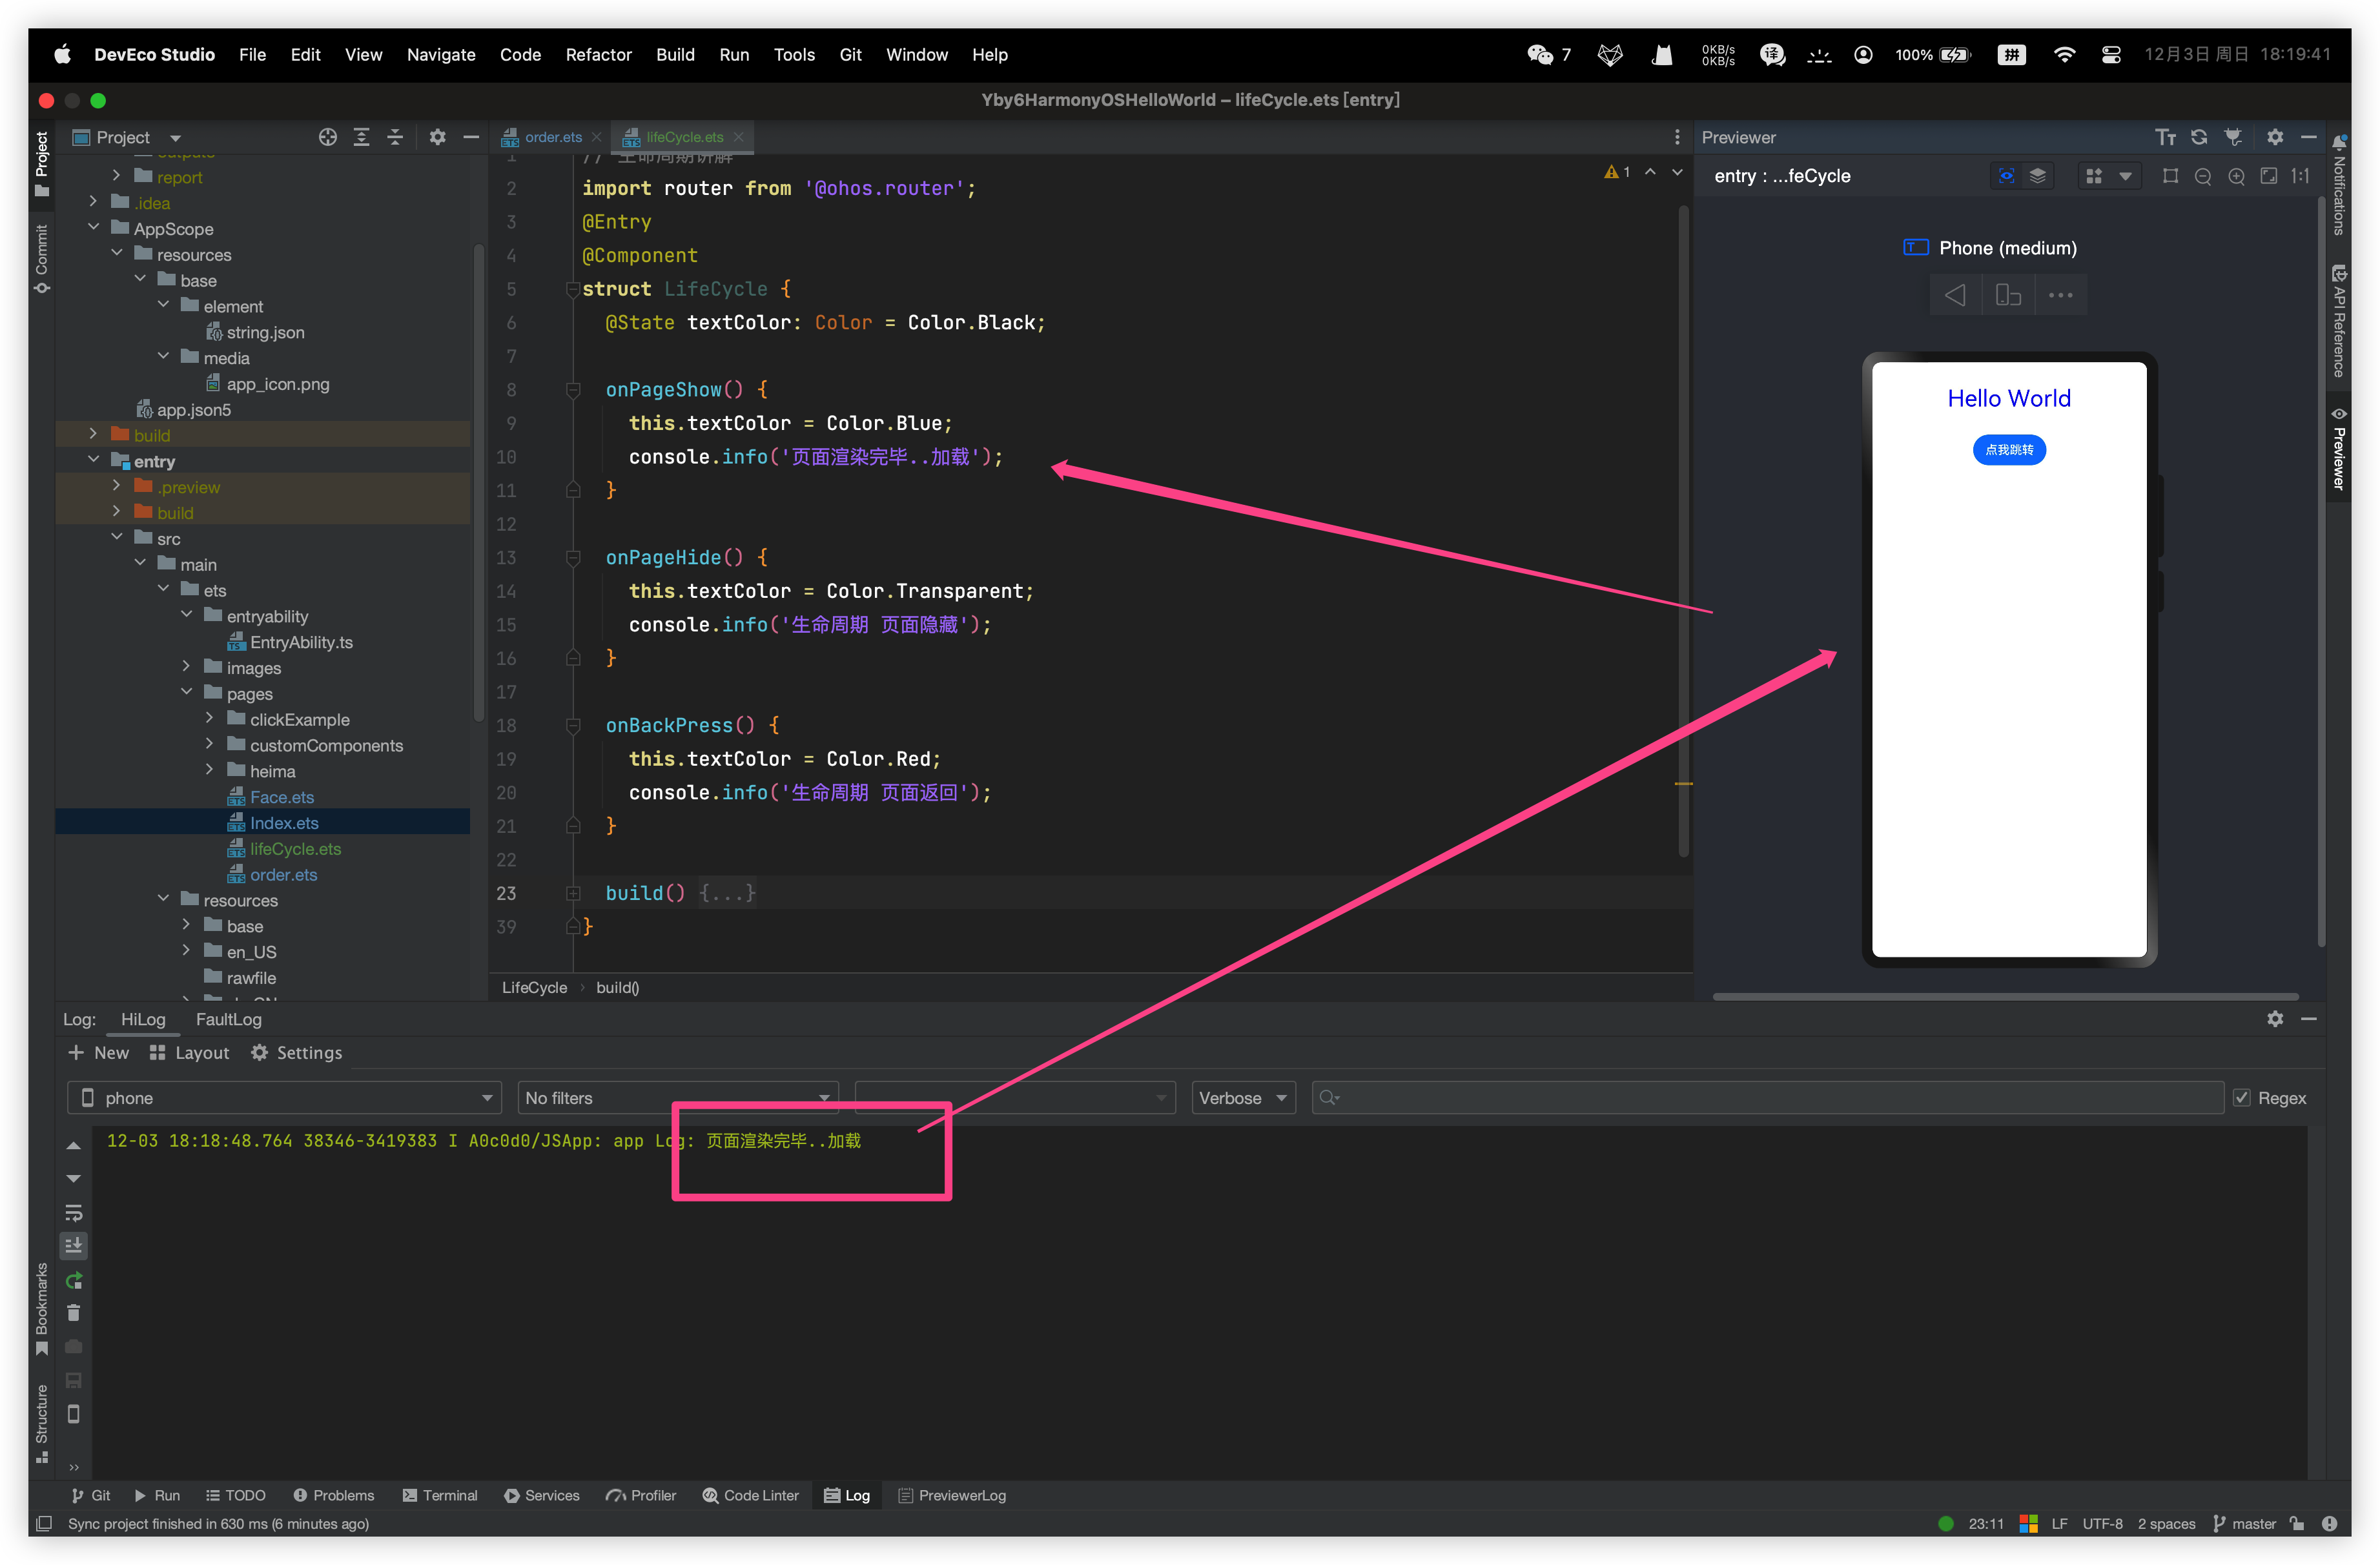The height and width of the screenshot is (1565, 2380).
Task: Open log Settings
Action: pyautogui.click(x=296, y=1053)
